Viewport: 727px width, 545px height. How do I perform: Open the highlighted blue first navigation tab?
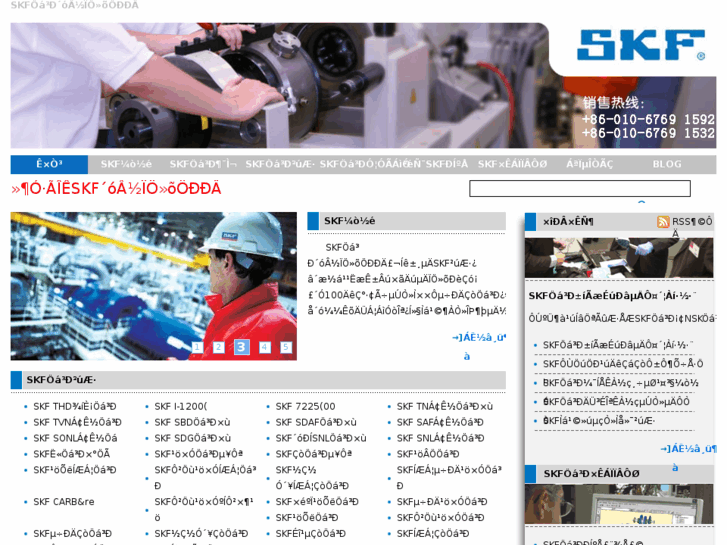point(49,164)
